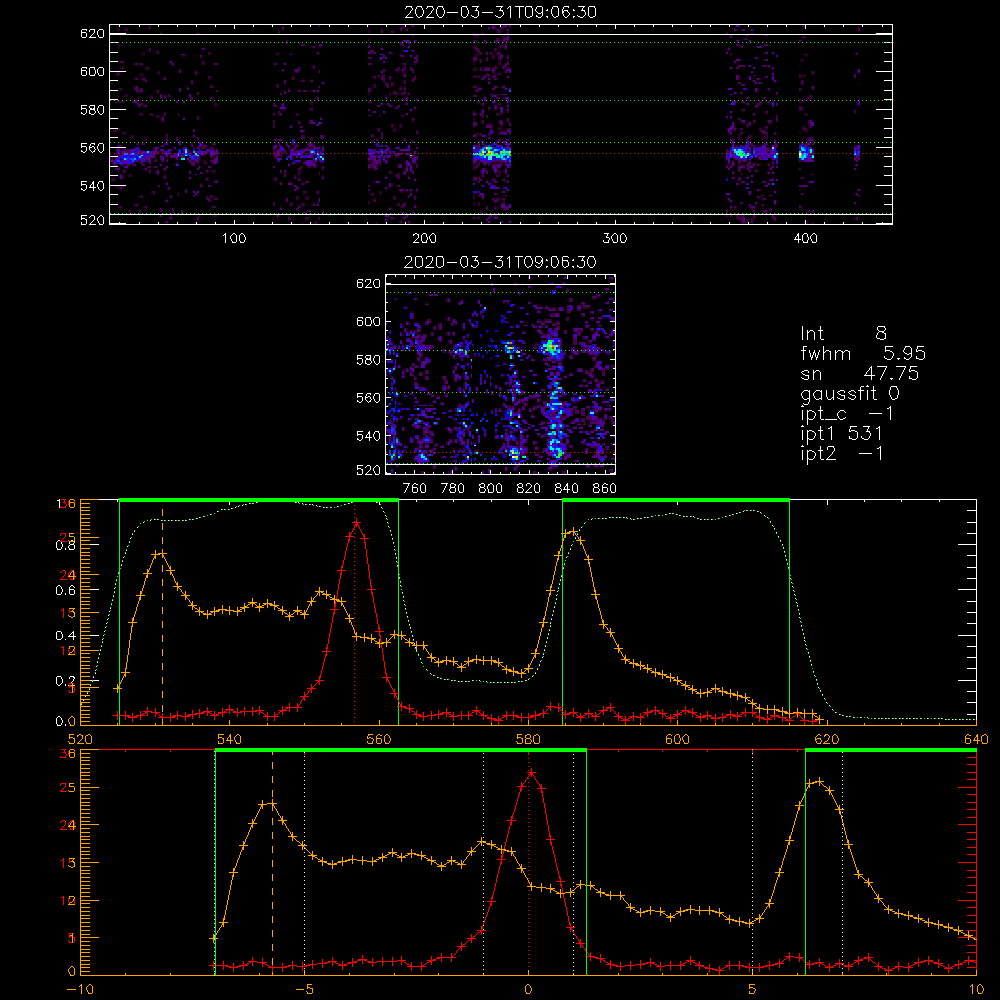
Task: Click the 'gaussfit 0' parameter line
Action: point(850,393)
